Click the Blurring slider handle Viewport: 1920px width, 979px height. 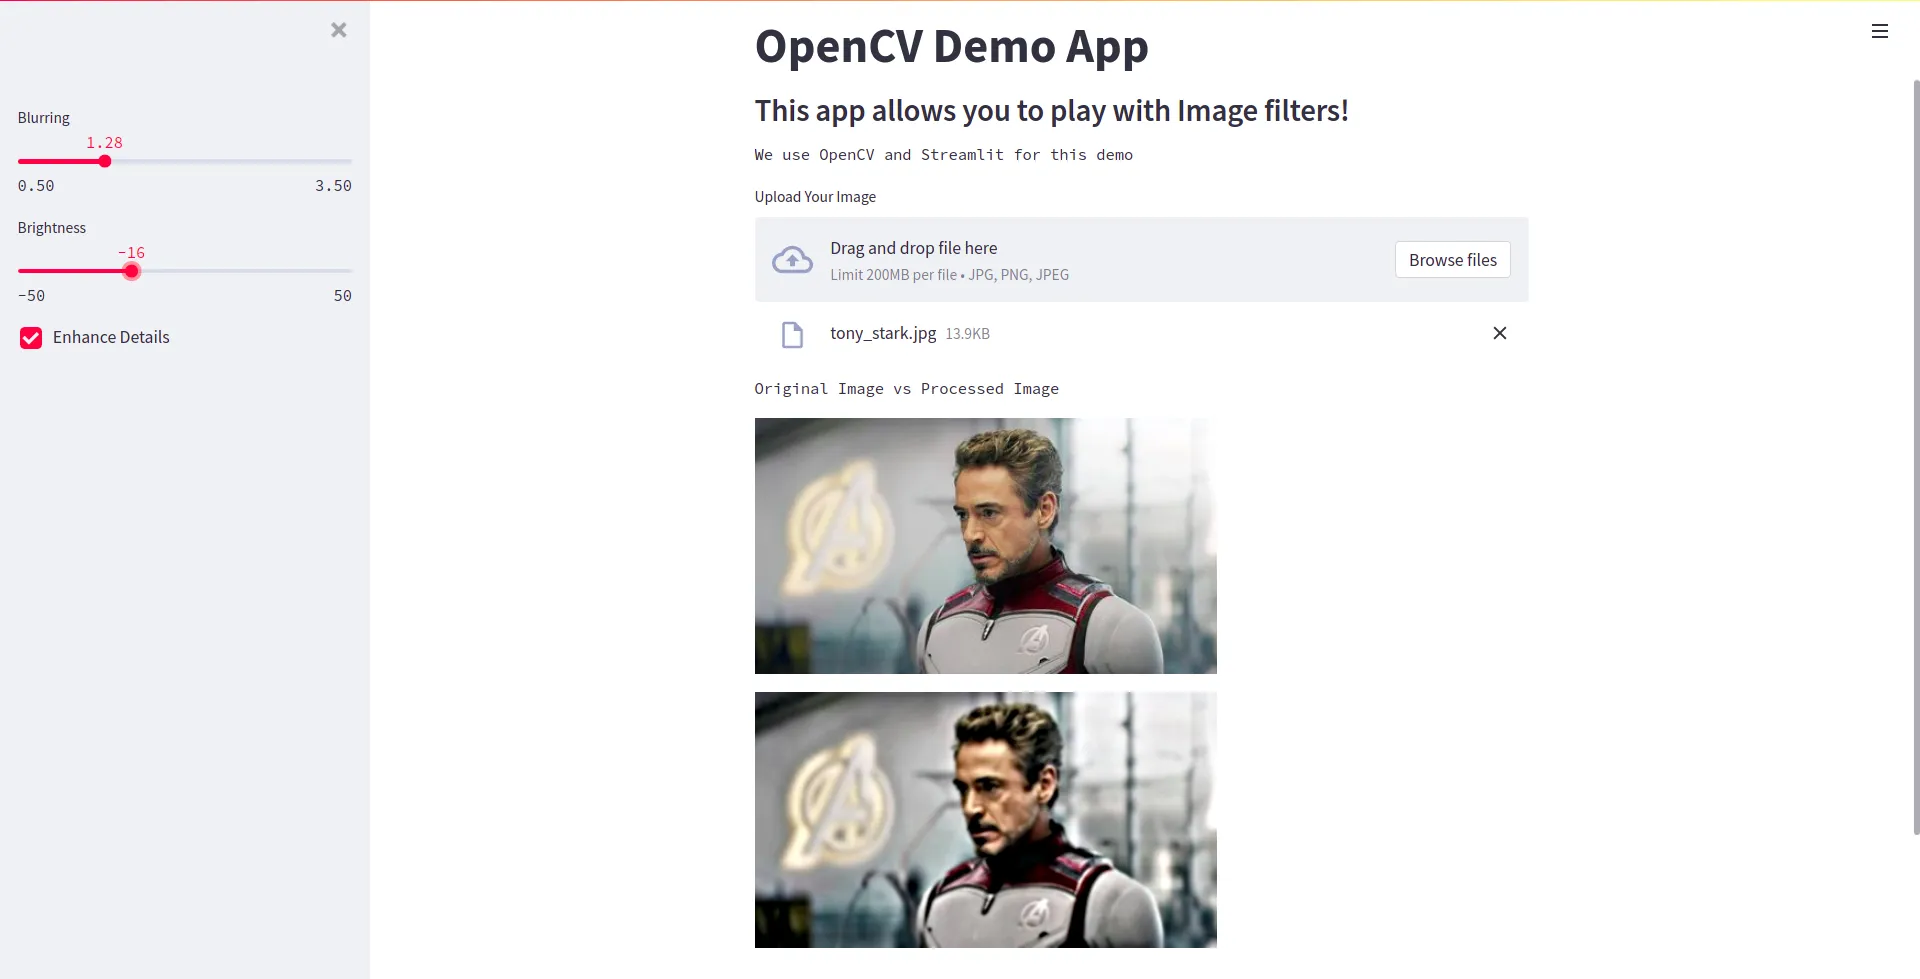pos(105,161)
